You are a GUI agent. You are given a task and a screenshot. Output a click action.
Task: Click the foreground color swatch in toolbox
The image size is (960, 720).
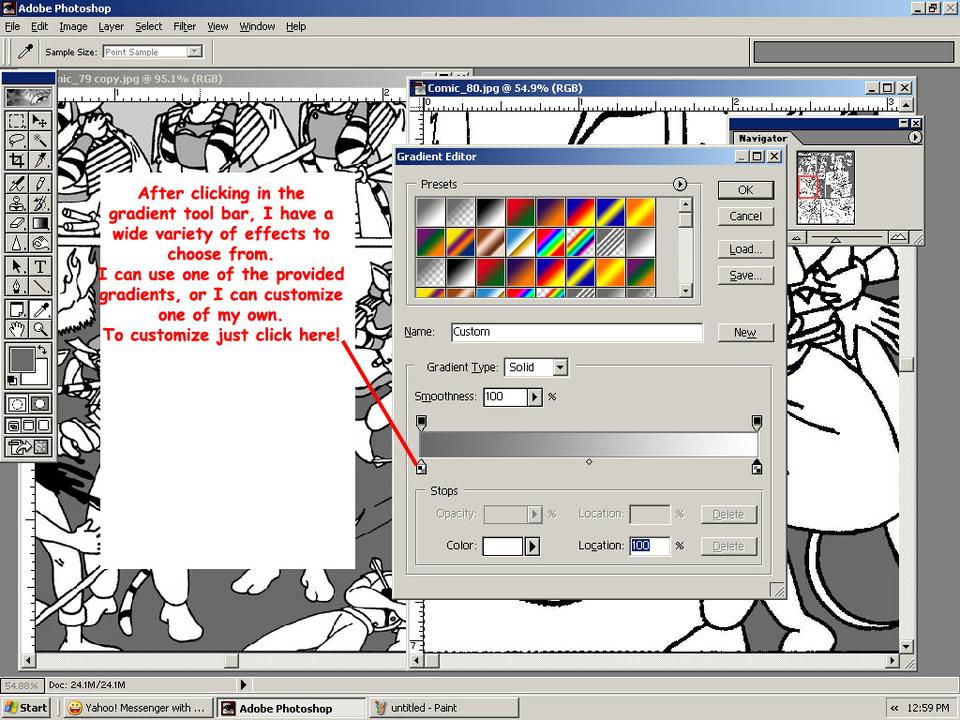click(x=21, y=359)
